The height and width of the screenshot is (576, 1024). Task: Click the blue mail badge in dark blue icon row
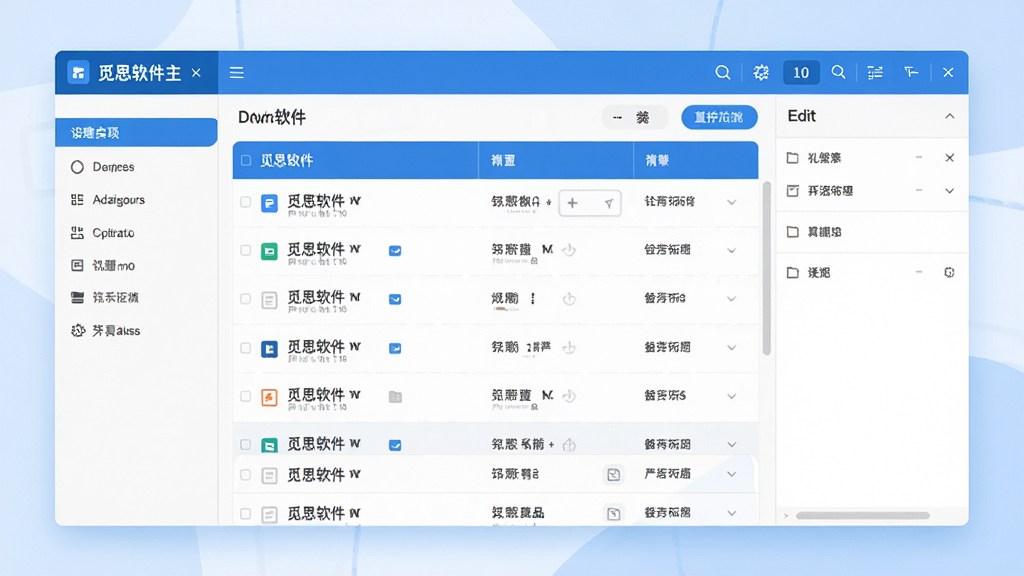[x=395, y=348]
